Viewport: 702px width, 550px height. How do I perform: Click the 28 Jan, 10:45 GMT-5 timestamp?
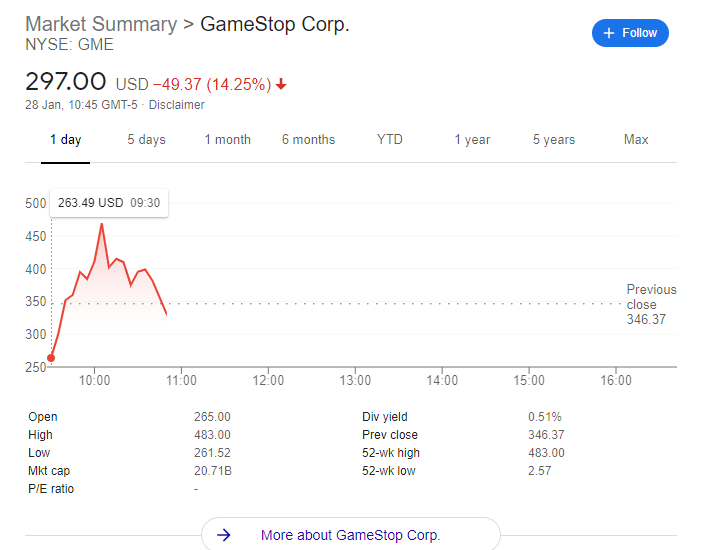[81, 105]
